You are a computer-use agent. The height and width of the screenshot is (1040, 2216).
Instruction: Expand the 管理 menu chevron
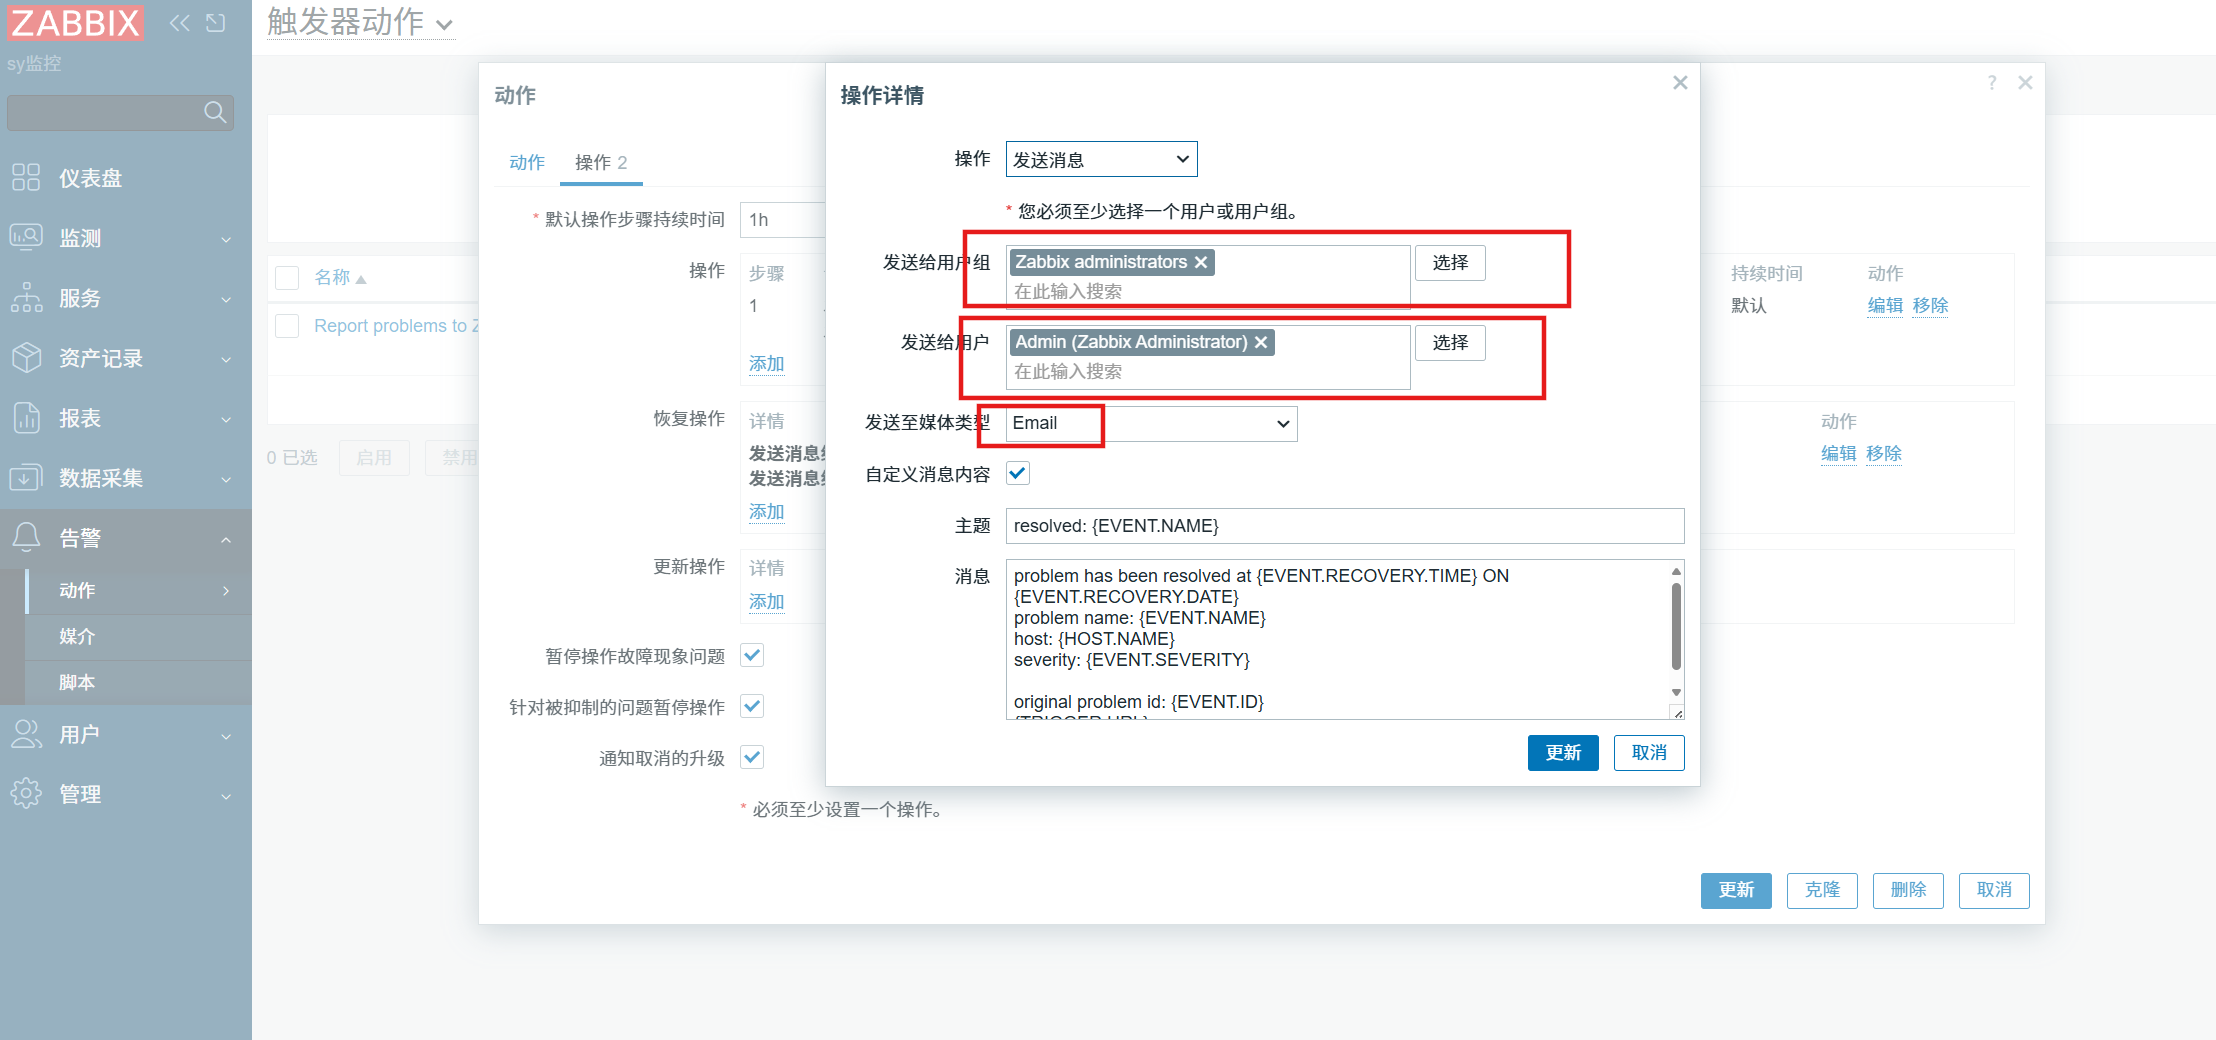(x=226, y=796)
